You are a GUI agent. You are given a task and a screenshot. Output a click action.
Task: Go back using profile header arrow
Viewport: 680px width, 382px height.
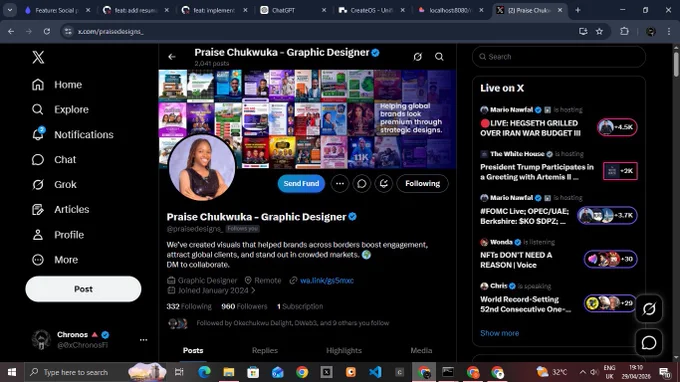tap(172, 57)
